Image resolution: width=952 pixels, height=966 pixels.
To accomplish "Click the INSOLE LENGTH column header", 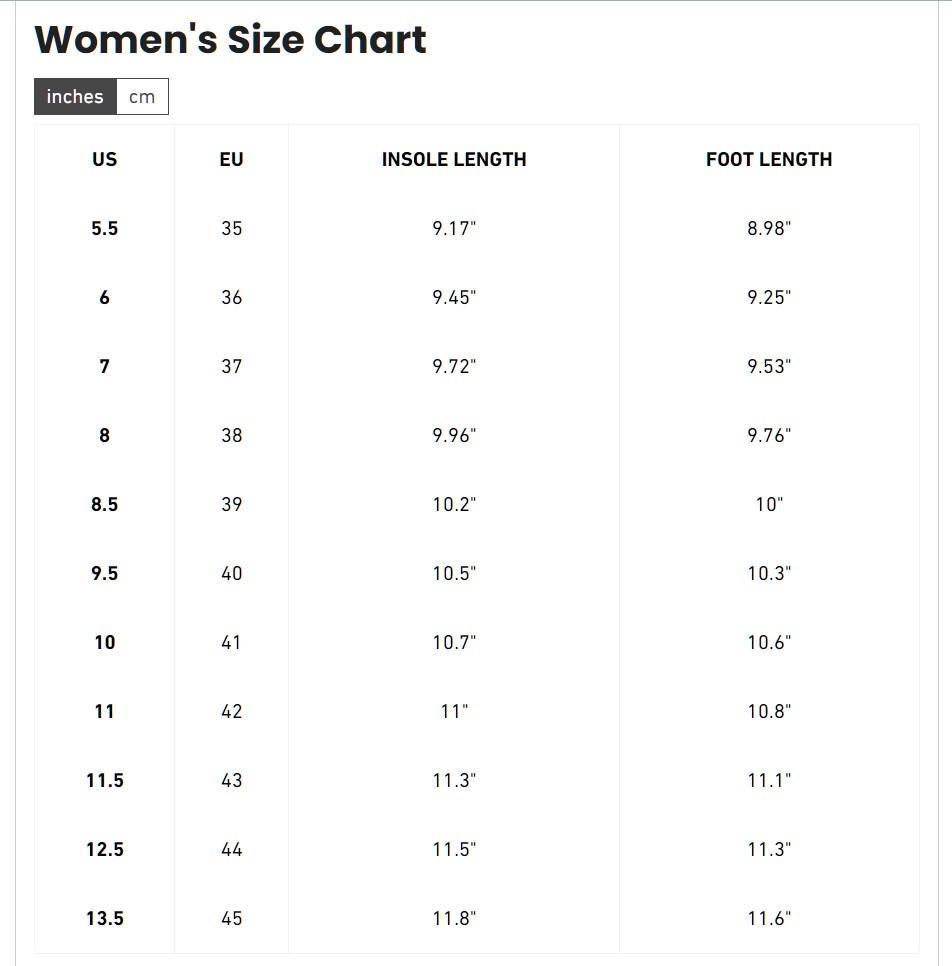I will pos(454,160).
